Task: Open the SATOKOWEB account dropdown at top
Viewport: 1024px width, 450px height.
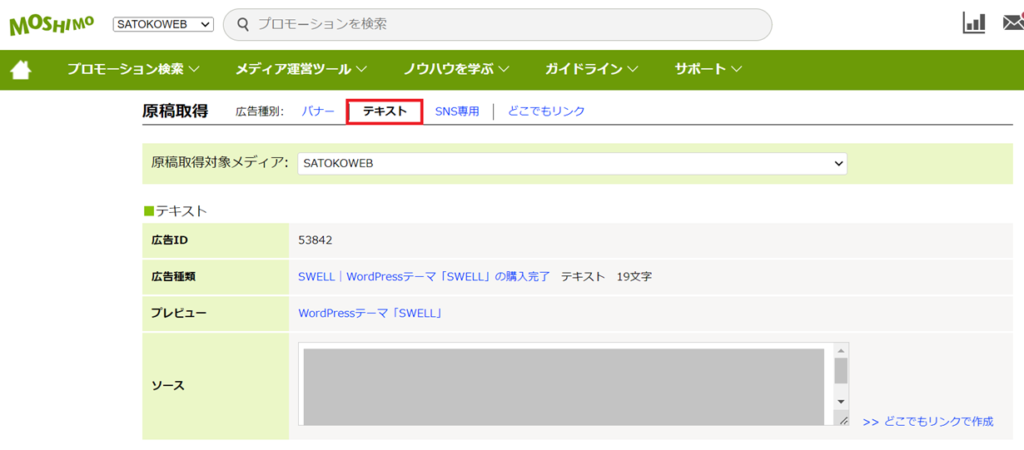Action: [163, 24]
